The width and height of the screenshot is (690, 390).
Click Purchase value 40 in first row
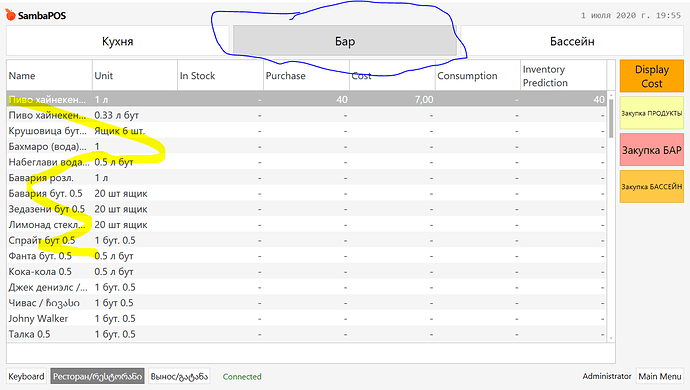click(342, 99)
